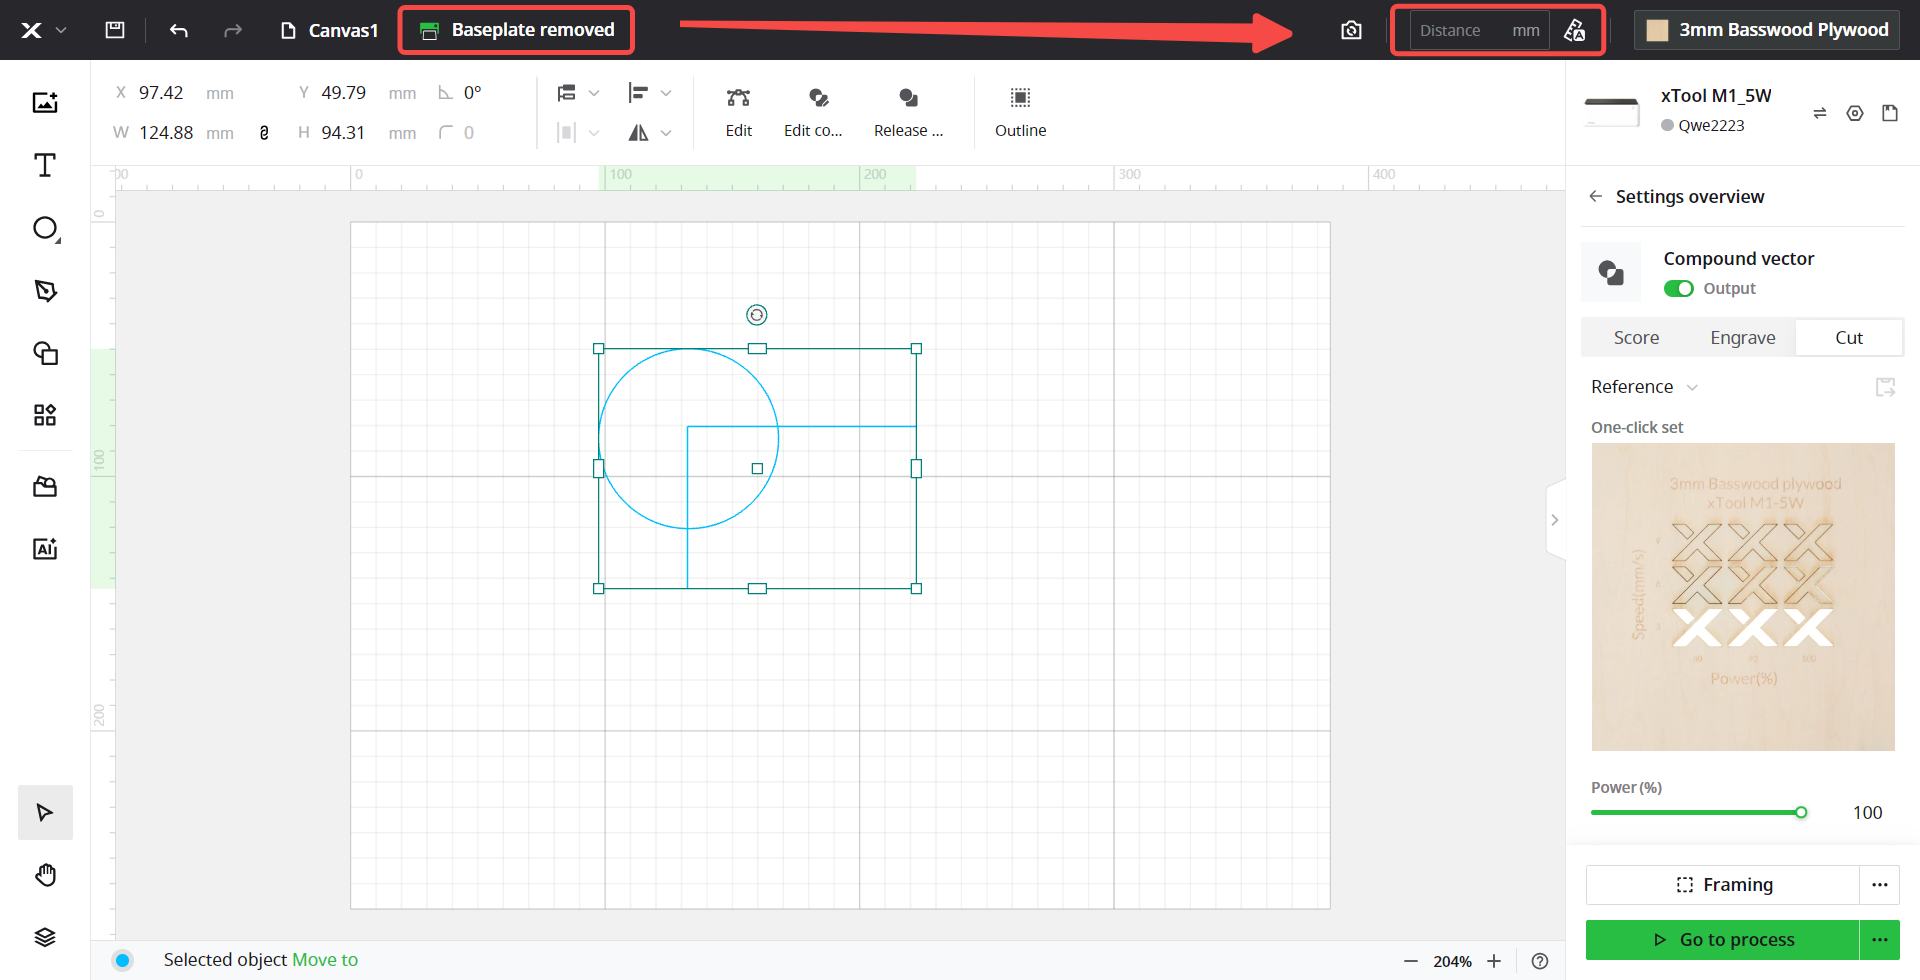Image resolution: width=1920 pixels, height=980 pixels.
Task: Open the align options dropdown
Action: pos(649,93)
